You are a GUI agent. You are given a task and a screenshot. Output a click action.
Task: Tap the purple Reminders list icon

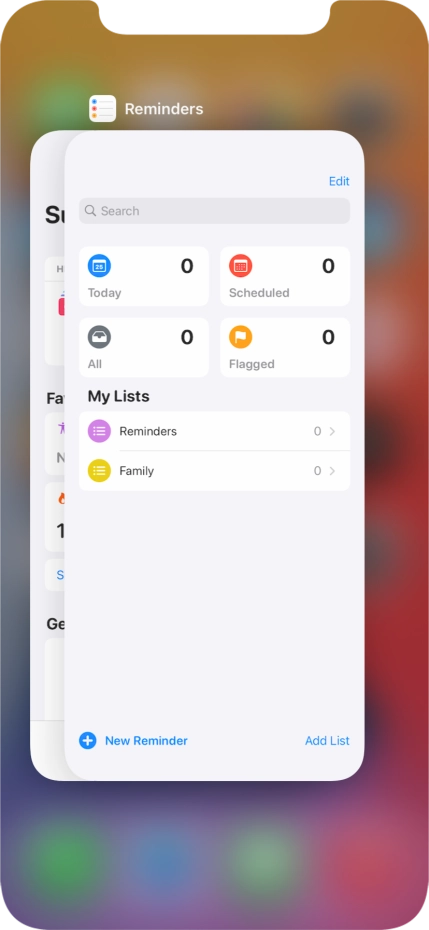tap(99, 431)
